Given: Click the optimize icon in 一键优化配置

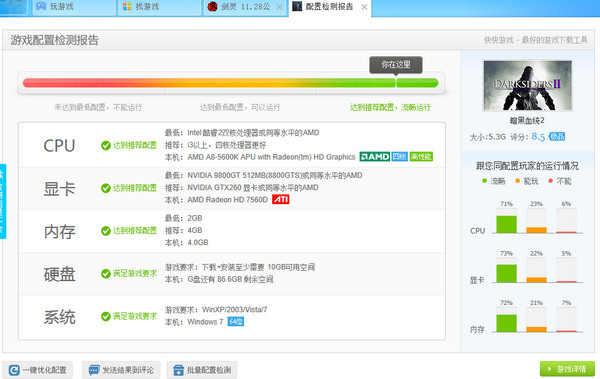Looking at the screenshot, I should (x=14, y=370).
